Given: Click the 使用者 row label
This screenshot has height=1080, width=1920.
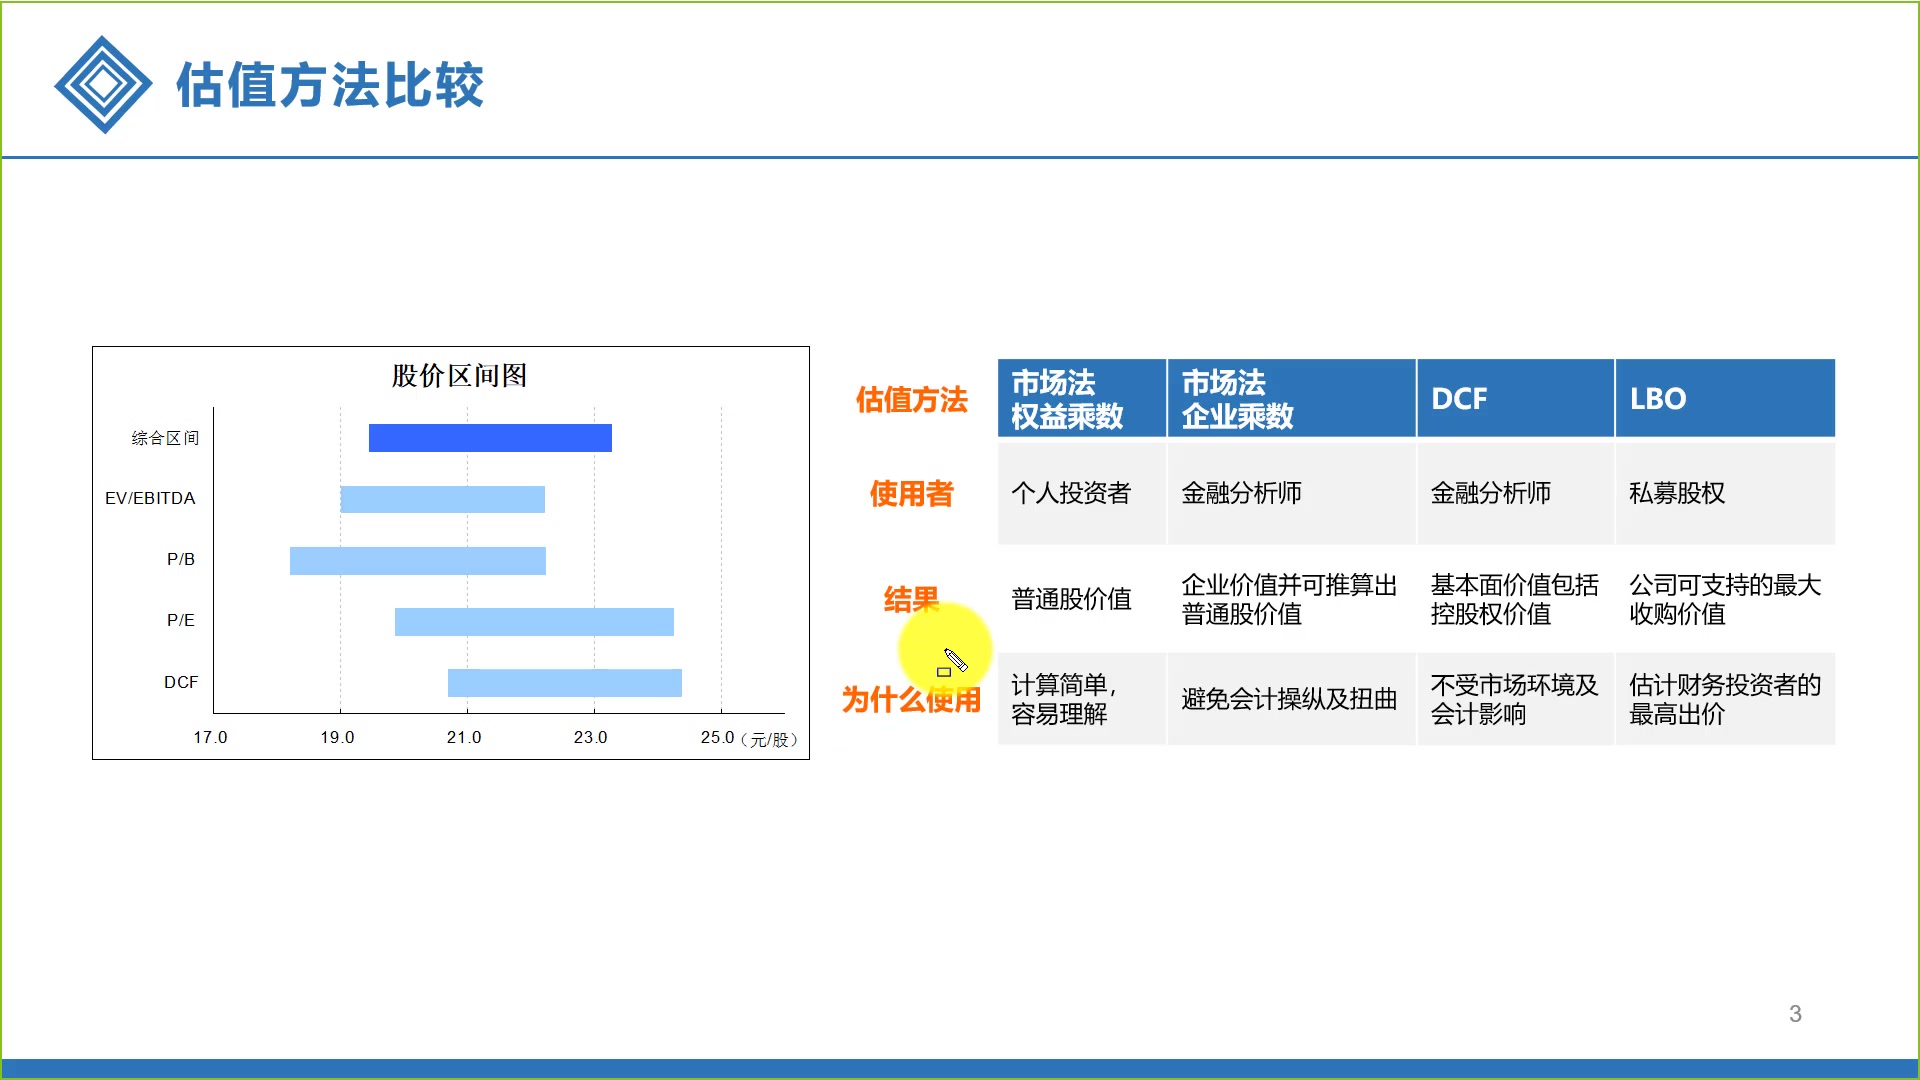Looking at the screenshot, I should coord(911,494).
